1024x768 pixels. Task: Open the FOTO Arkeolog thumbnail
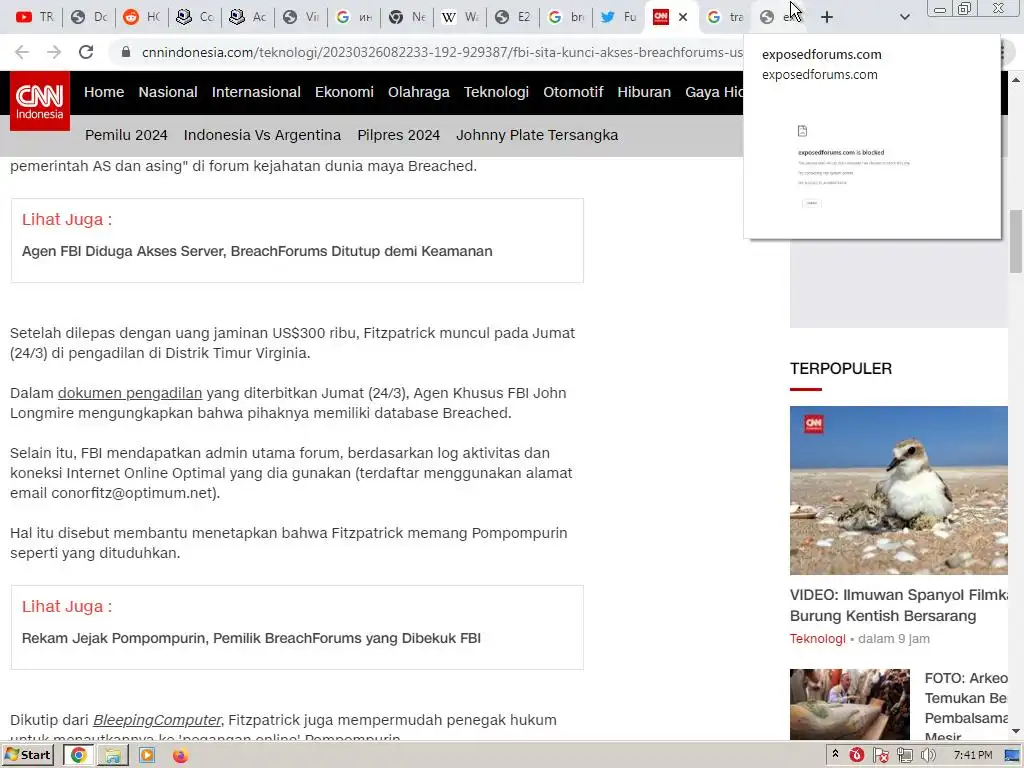(x=850, y=704)
